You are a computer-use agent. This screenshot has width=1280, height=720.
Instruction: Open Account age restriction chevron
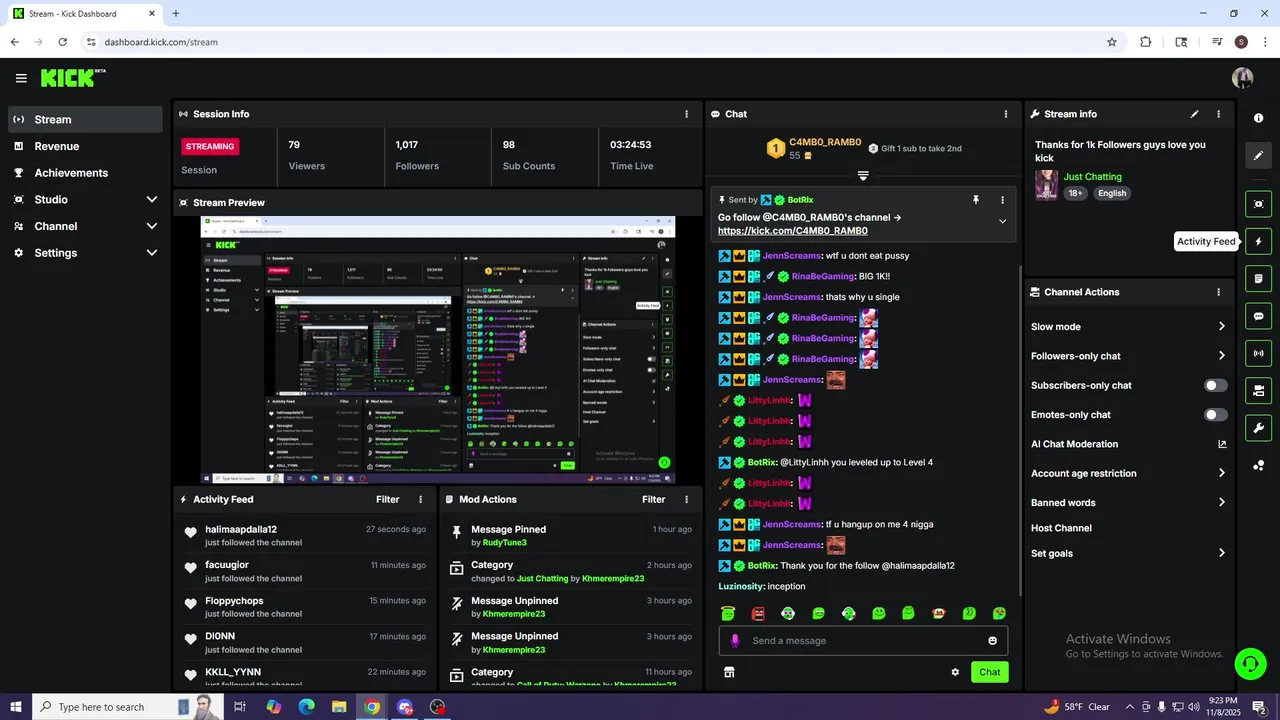point(1222,473)
